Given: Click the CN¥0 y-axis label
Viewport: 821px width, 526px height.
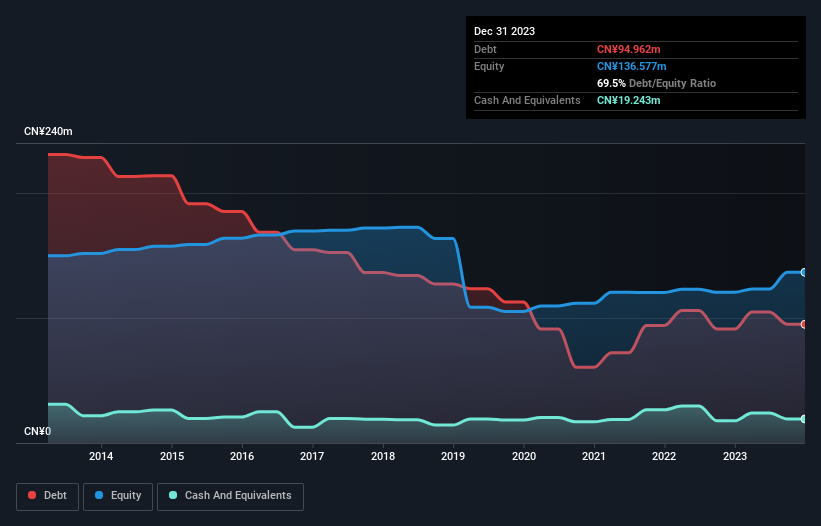Looking at the screenshot, I should pos(38,432).
